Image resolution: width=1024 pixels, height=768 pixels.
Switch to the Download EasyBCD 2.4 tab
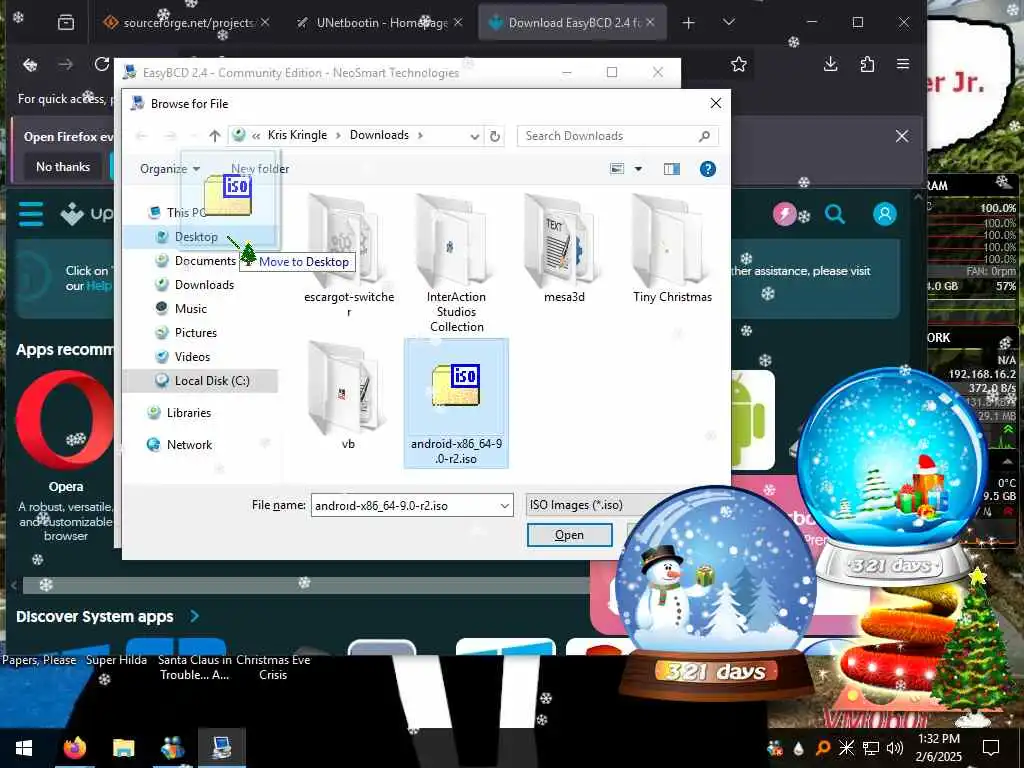573,23
